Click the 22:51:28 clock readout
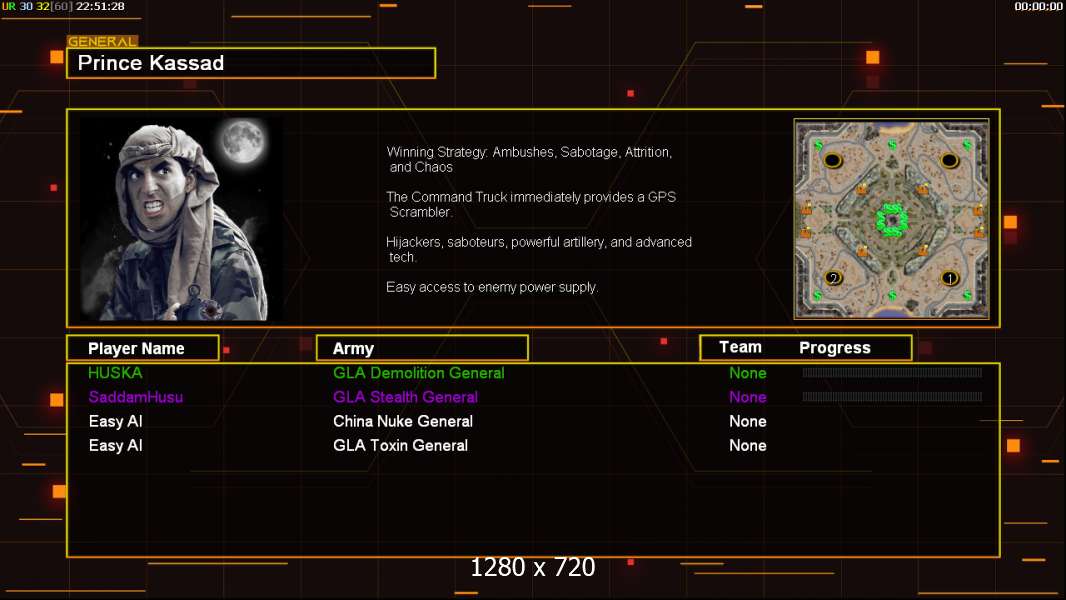This screenshot has width=1066, height=600. (x=100, y=6)
